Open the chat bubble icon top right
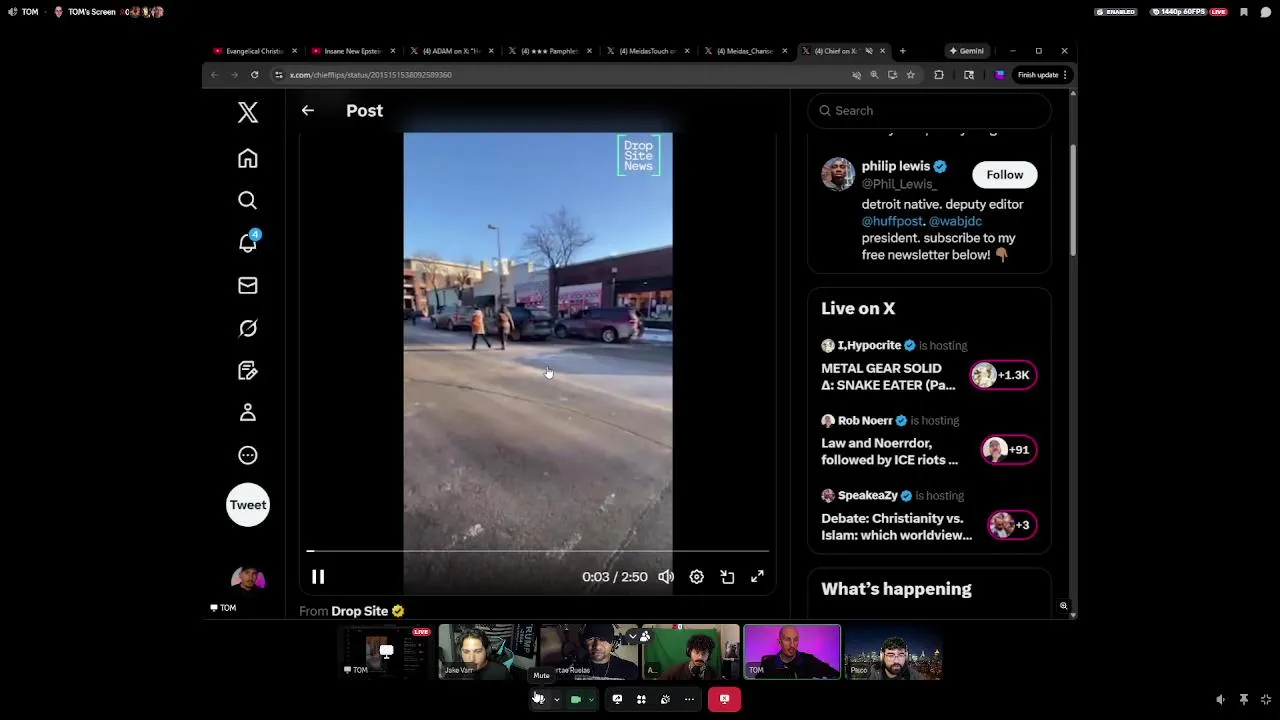The image size is (1280, 720). [1265, 12]
